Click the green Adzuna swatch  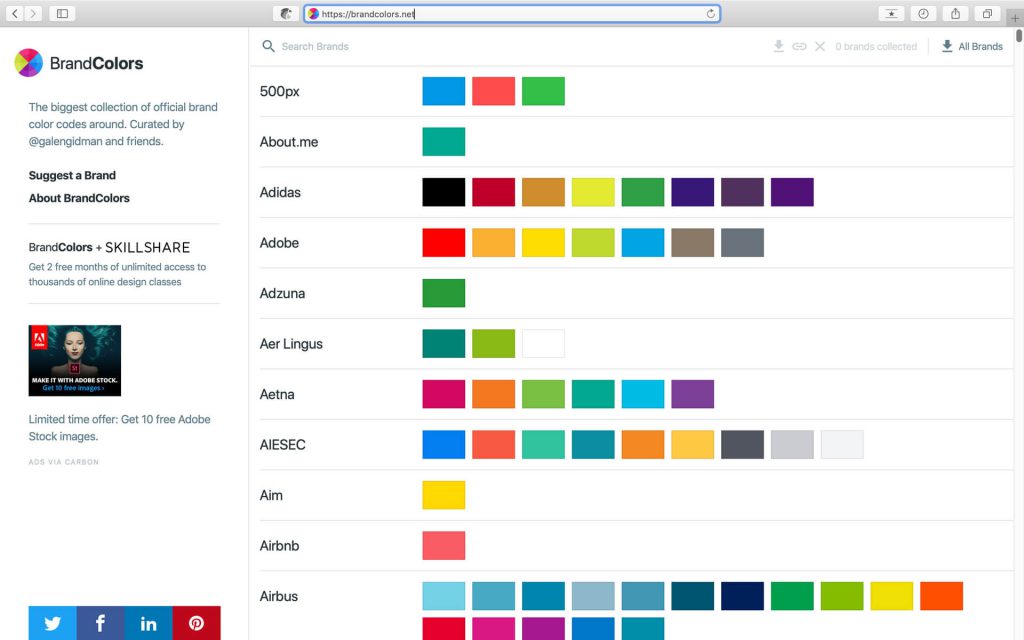pos(443,293)
